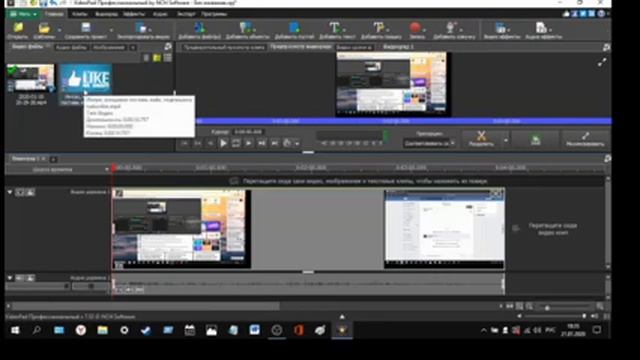
Task: Click the Split scissors button
Action: pos(481,139)
